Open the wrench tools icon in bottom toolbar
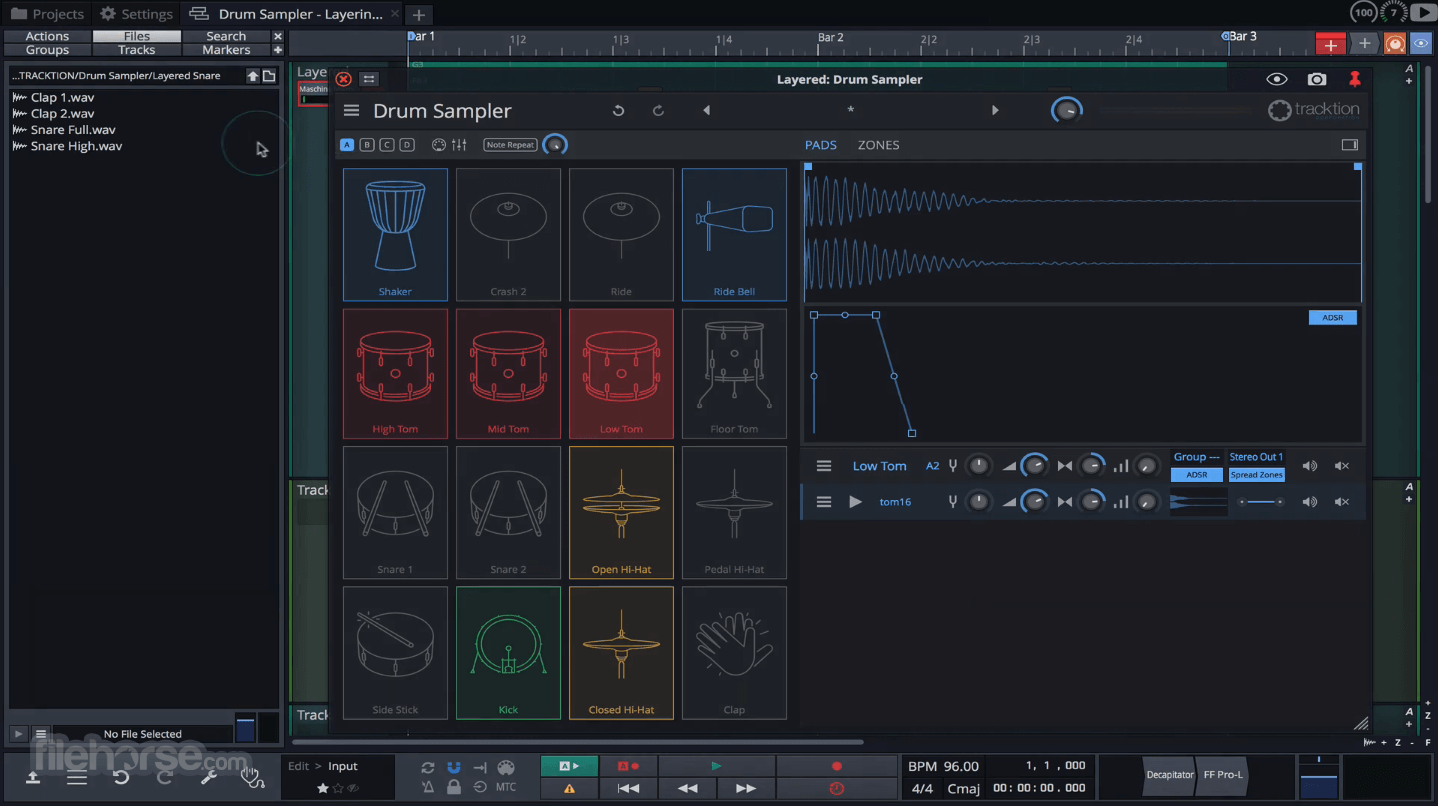 [209, 776]
